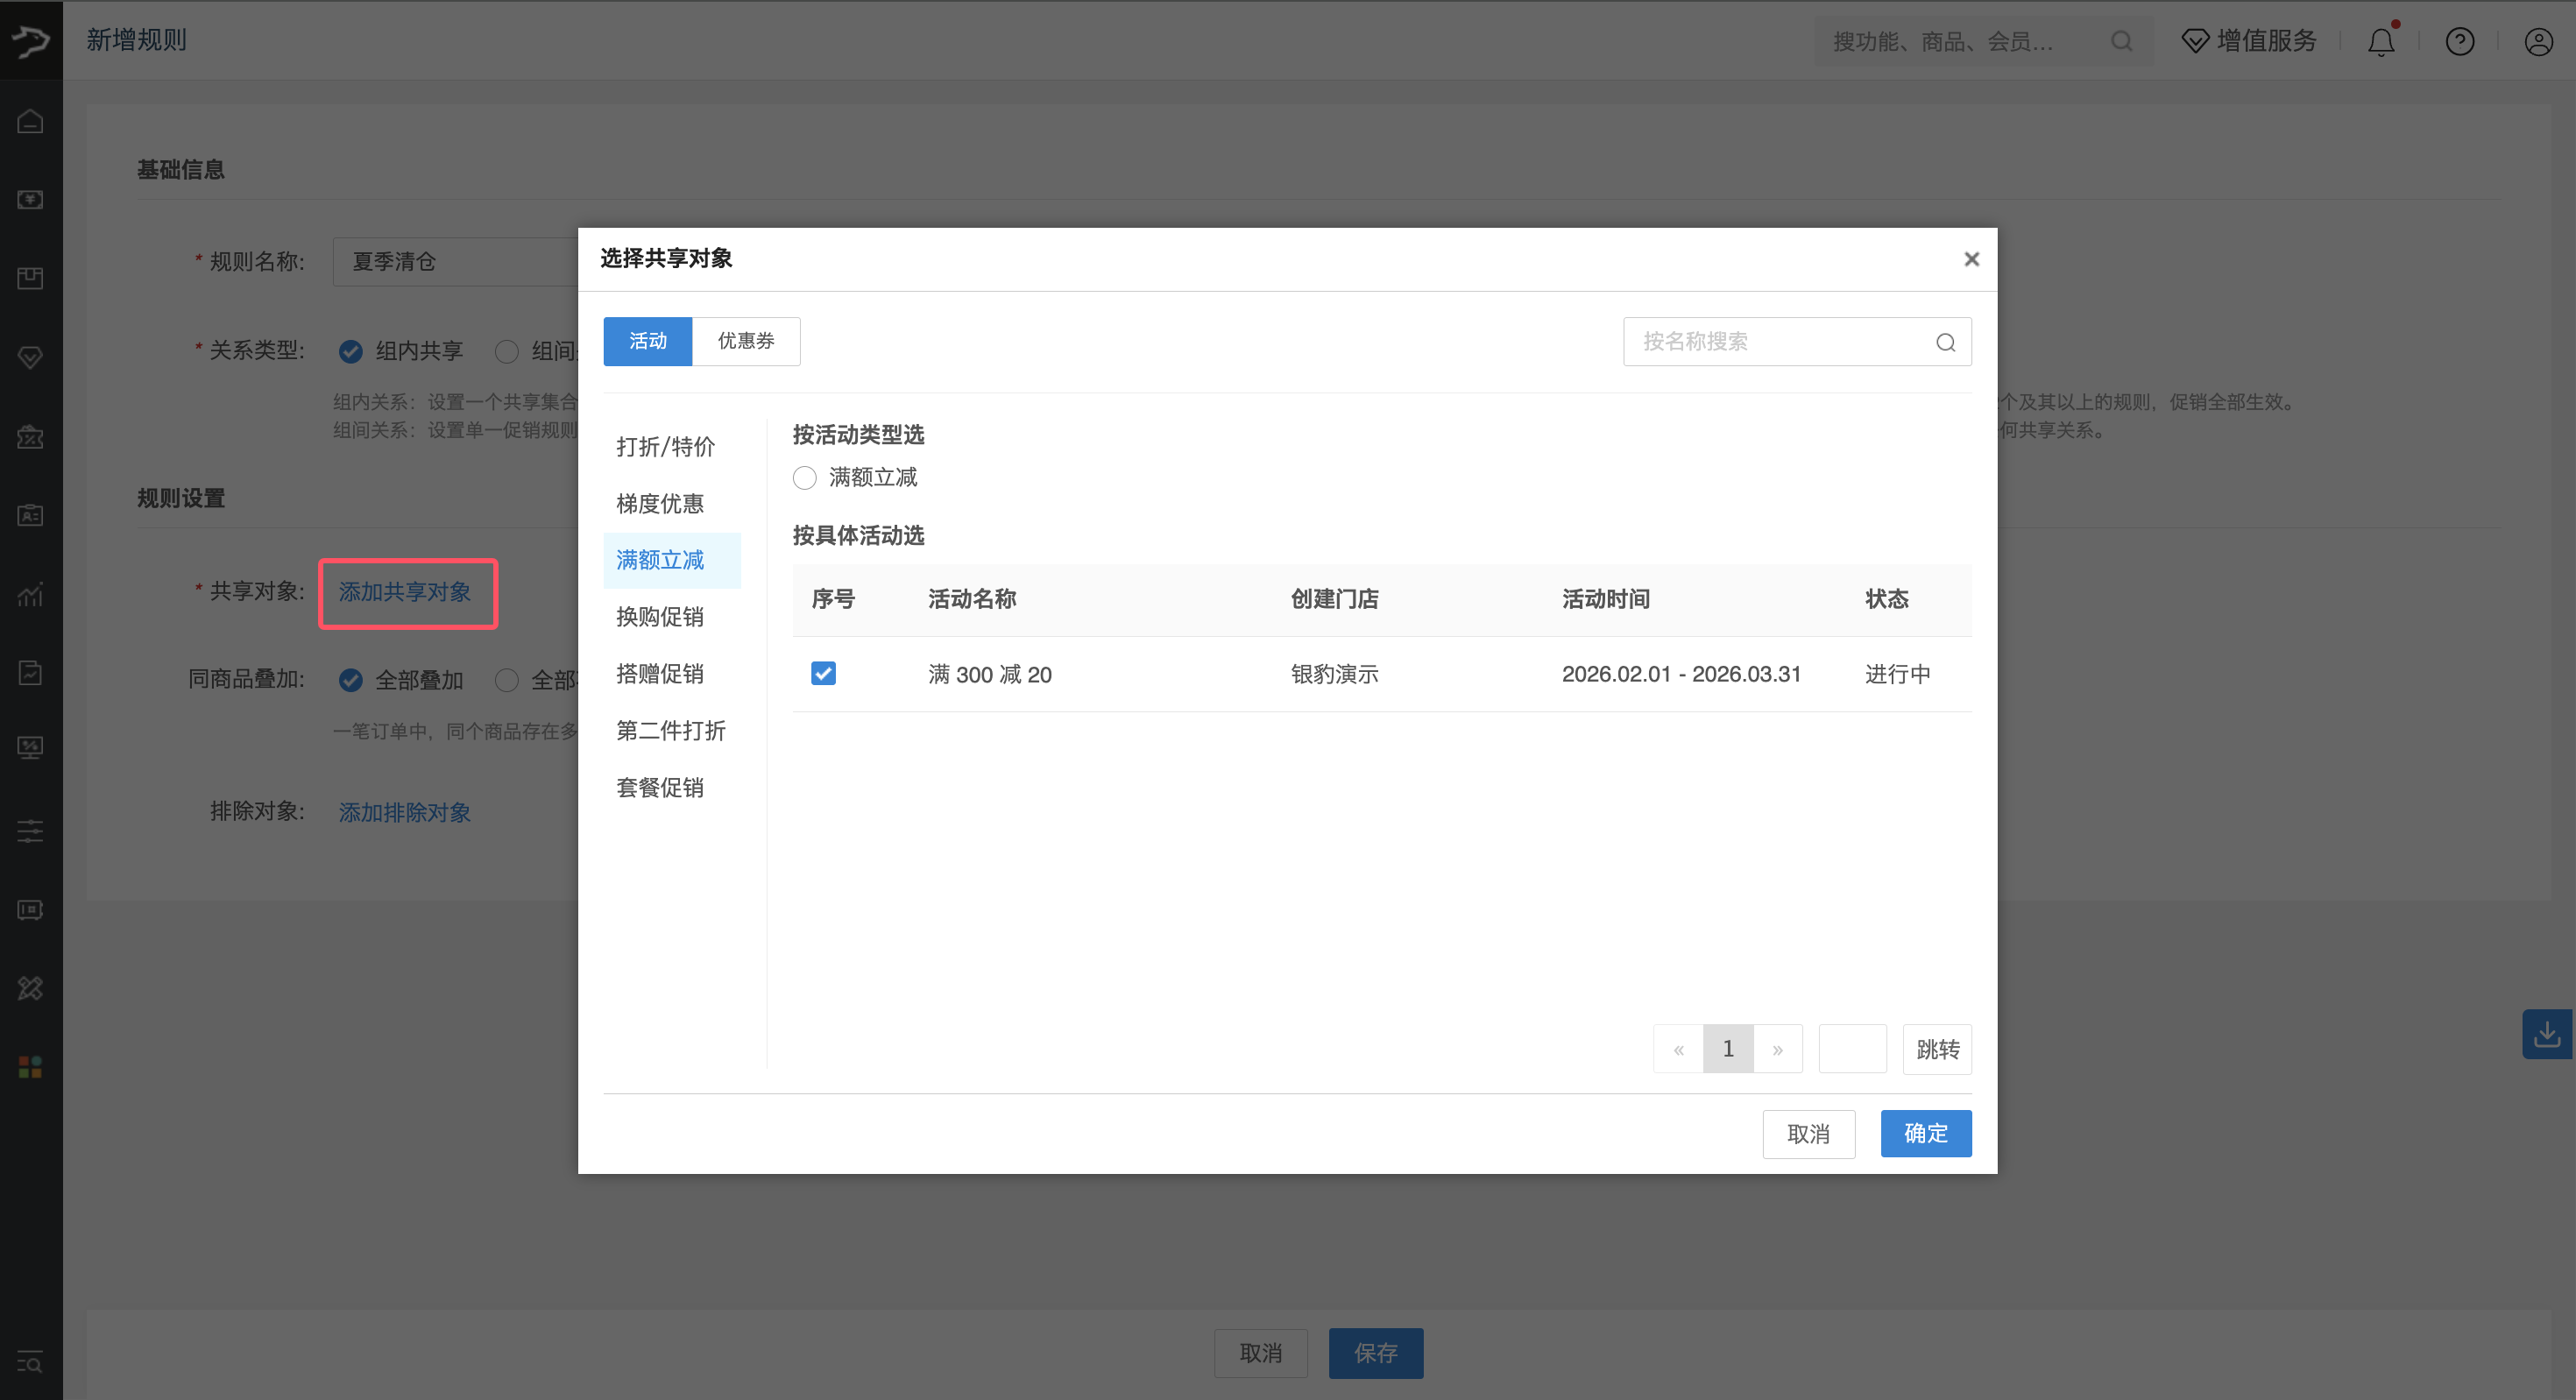Click the page number input next to 跳转
Screen dimensions: 2576x1400
click(x=1852, y=1049)
